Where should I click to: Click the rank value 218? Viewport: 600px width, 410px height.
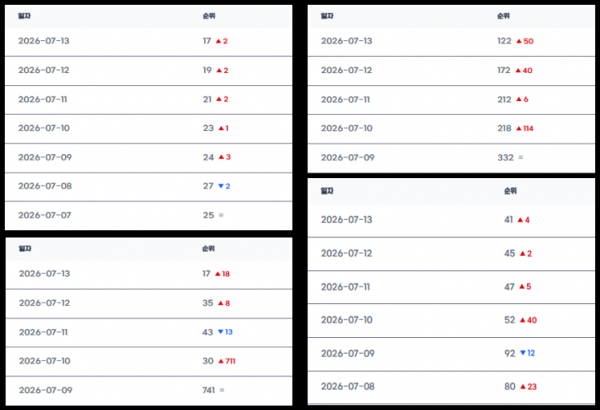(504, 128)
